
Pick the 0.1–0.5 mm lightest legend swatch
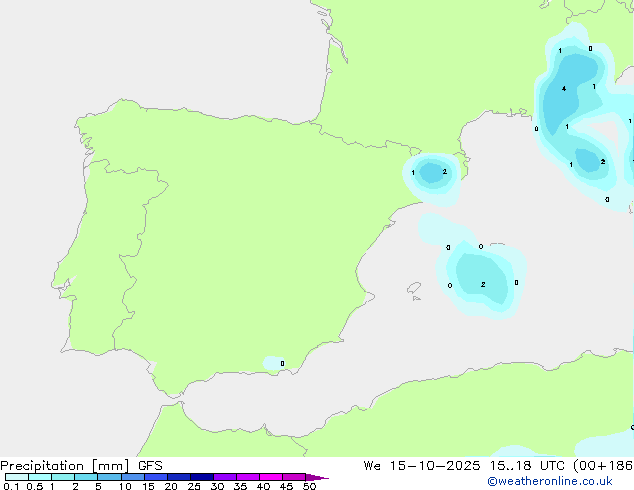tap(17, 477)
